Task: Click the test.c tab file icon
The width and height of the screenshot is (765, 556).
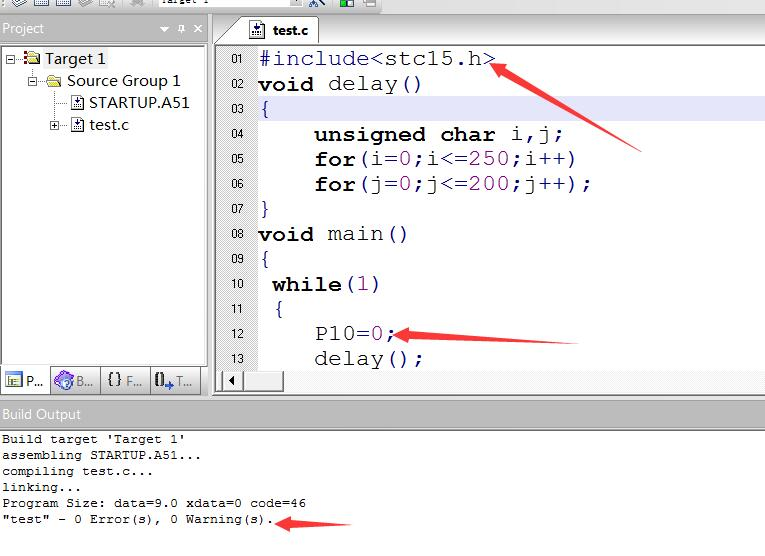Action: (x=257, y=30)
